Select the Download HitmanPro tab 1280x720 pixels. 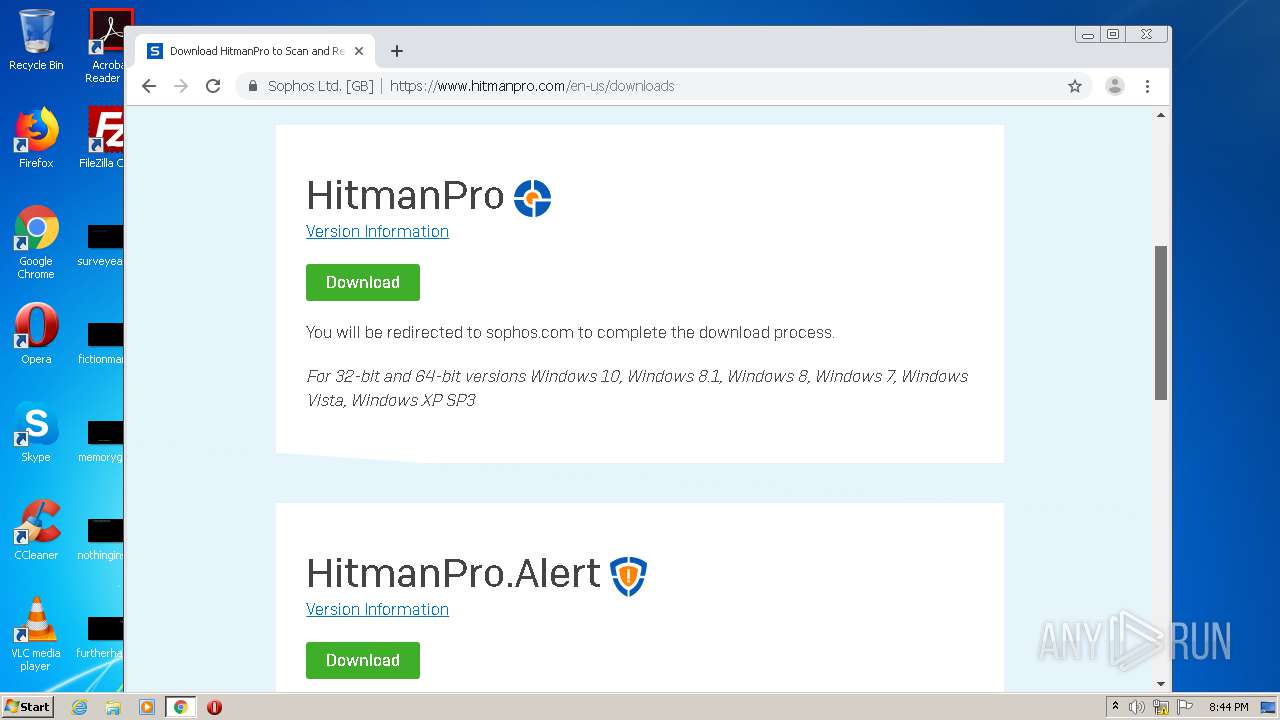[x=256, y=51]
